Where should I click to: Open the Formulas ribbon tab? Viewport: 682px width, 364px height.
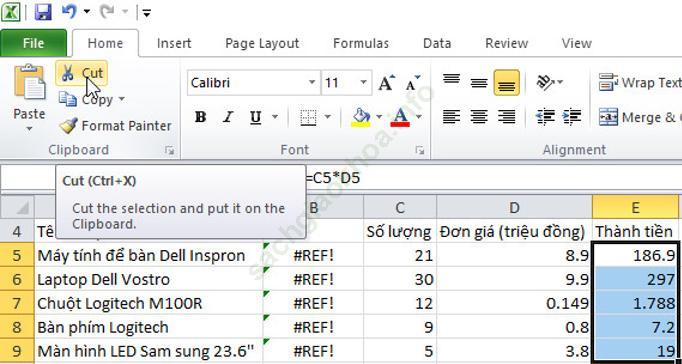coord(361,43)
